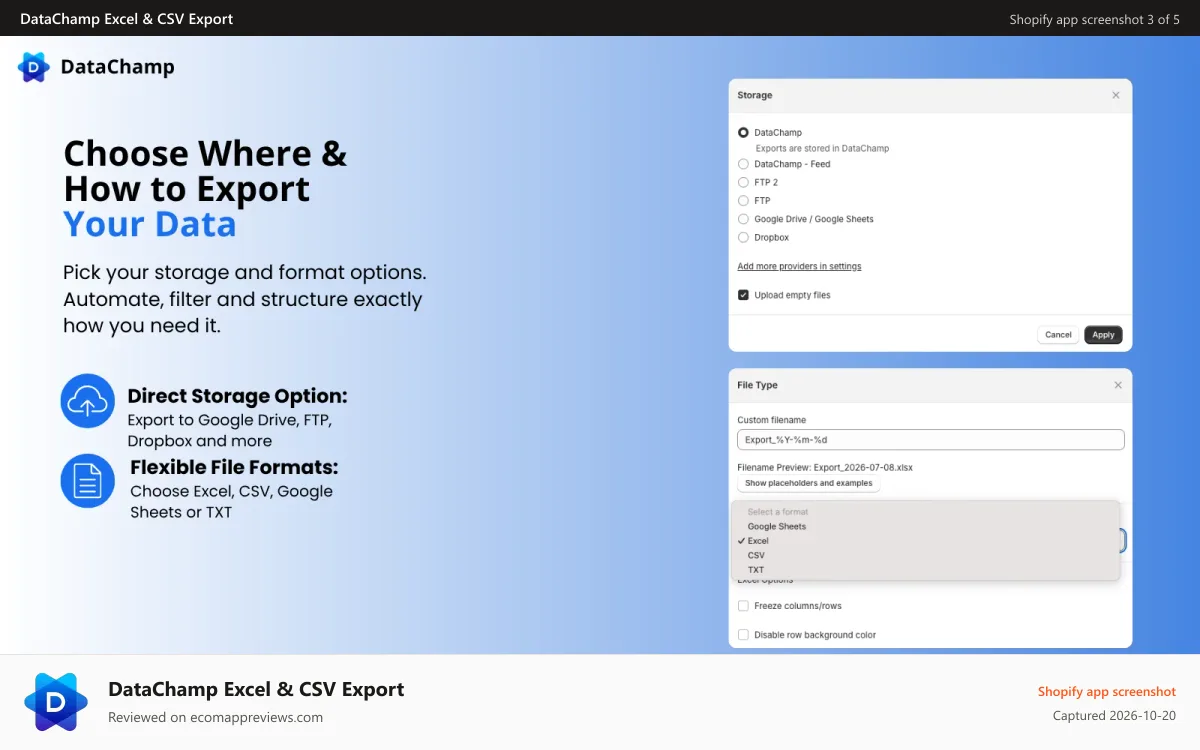Click the Your Data blue heading
The height and width of the screenshot is (750, 1200).
point(150,224)
